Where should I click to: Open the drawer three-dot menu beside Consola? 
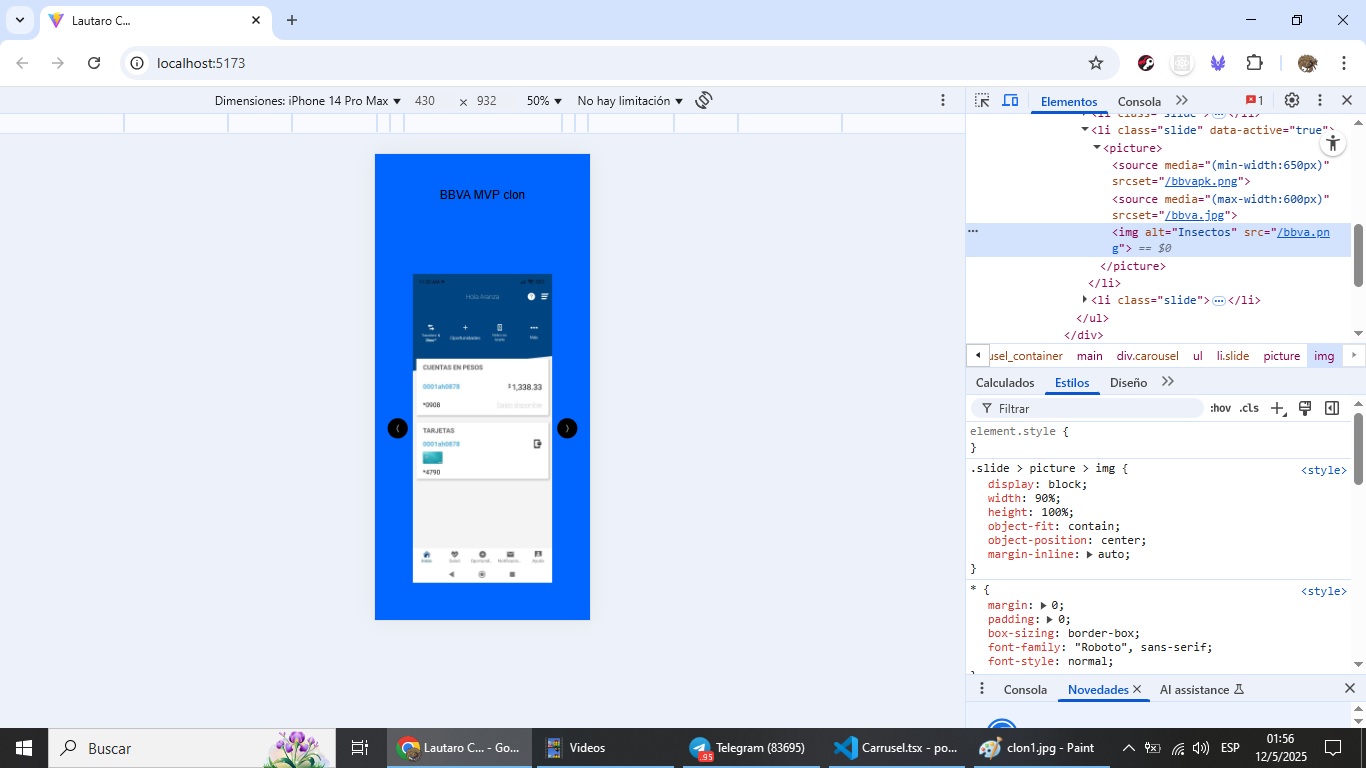coord(982,689)
